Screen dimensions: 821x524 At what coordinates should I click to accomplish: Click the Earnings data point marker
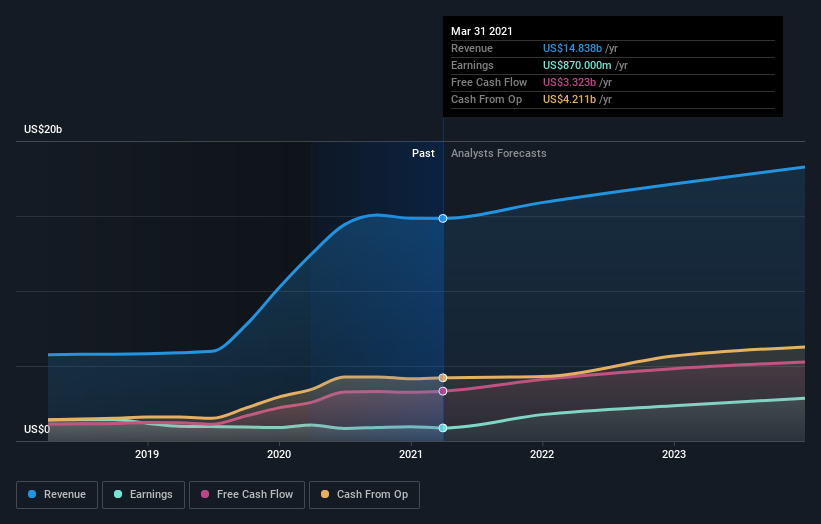click(443, 428)
